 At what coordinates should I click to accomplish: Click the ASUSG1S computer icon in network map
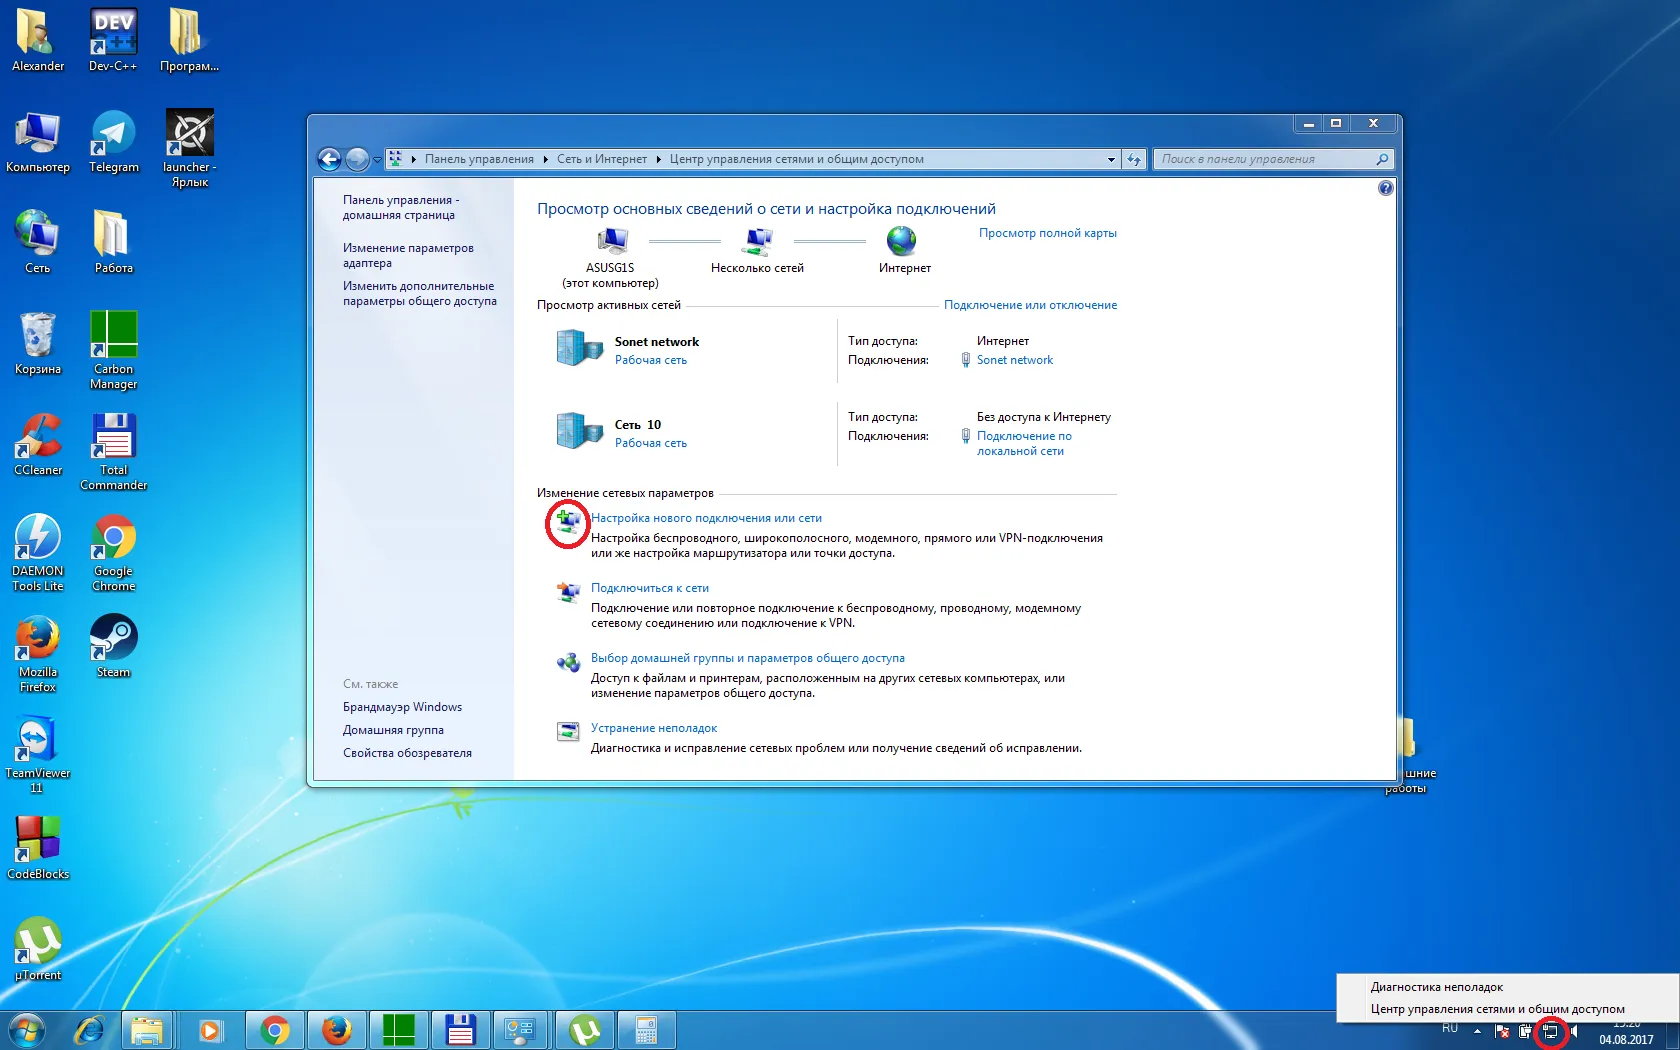[x=611, y=241]
